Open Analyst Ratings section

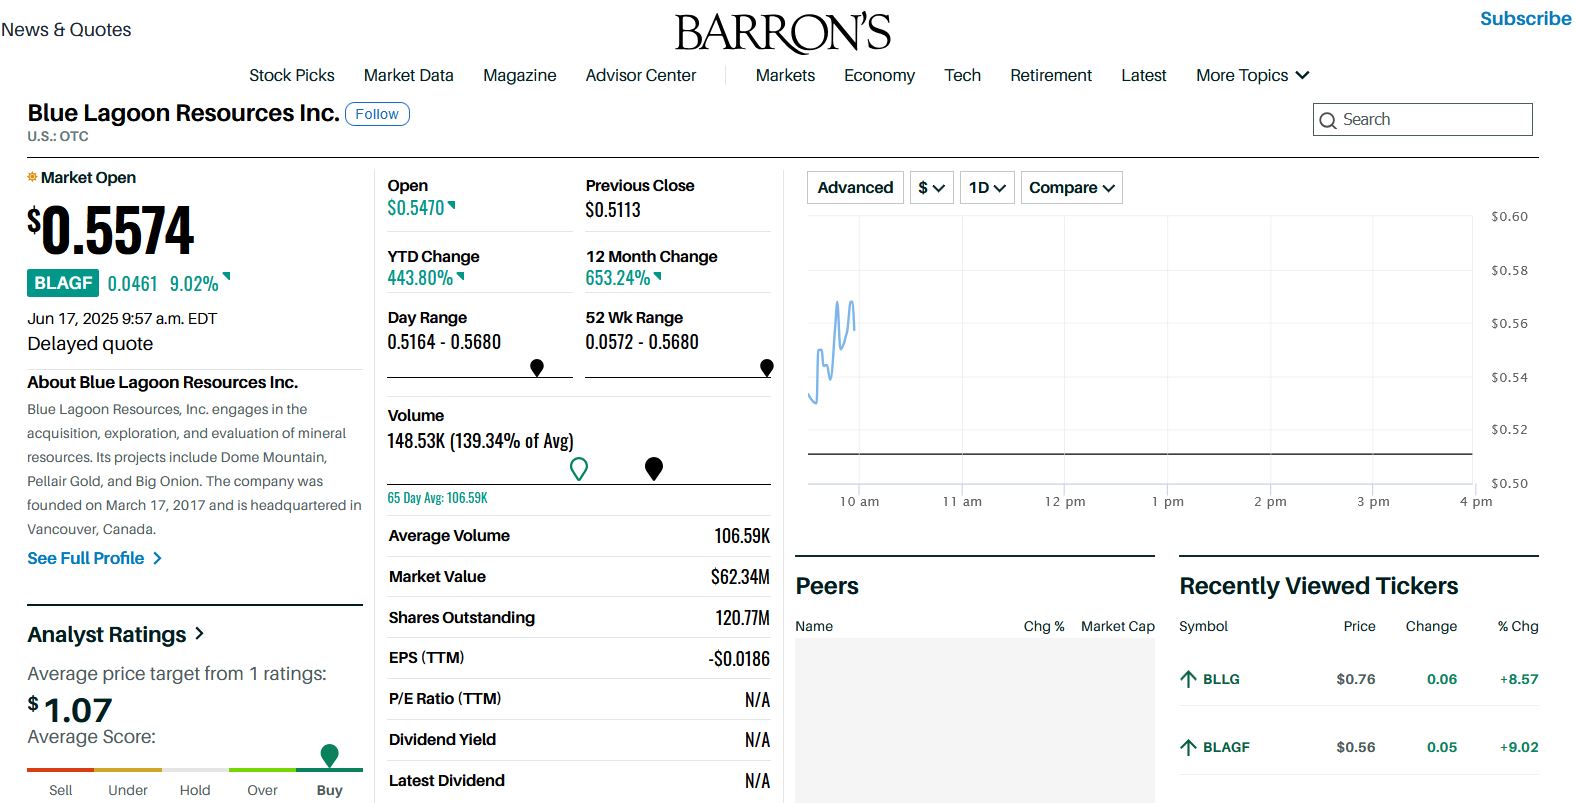click(116, 634)
